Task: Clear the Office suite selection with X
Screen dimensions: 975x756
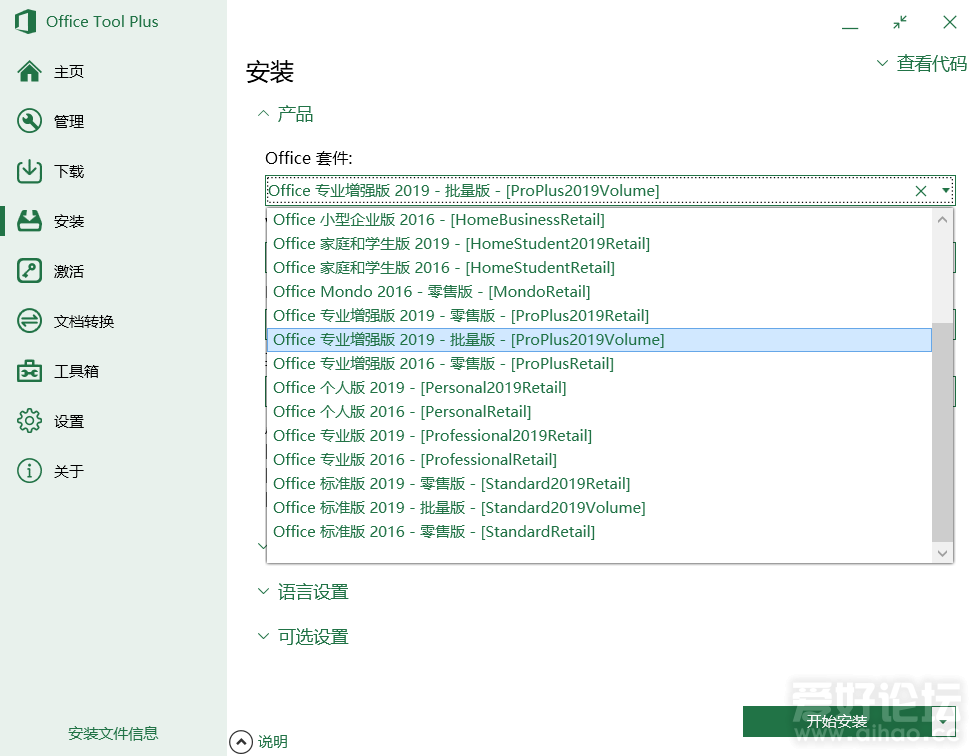Action: [x=921, y=191]
